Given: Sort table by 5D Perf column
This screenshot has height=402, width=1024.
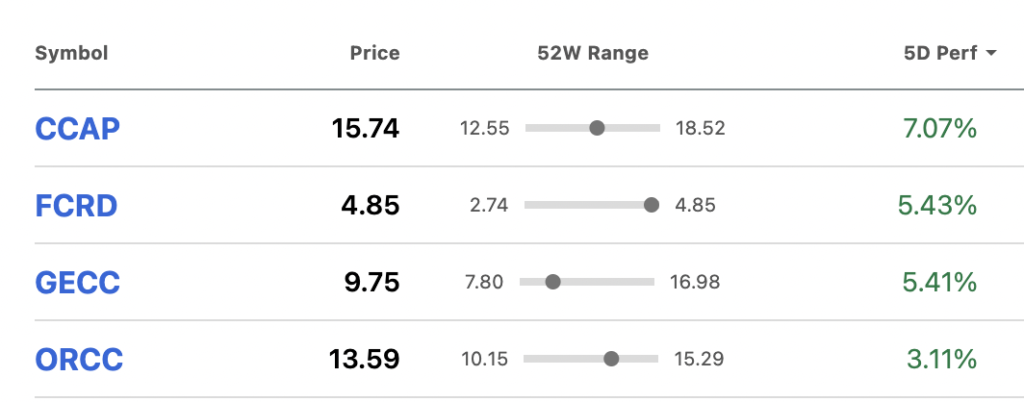Looking at the screenshot, I should [940, 54].
